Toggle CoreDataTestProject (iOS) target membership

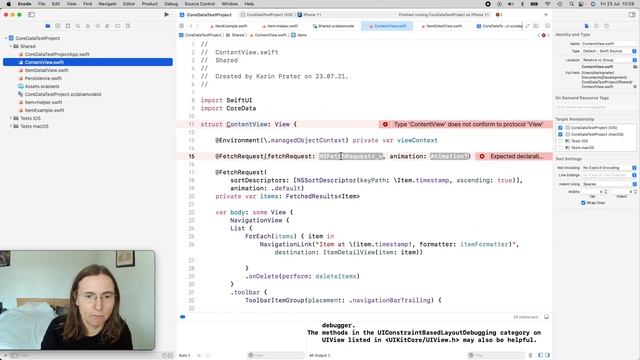(560, 128)
